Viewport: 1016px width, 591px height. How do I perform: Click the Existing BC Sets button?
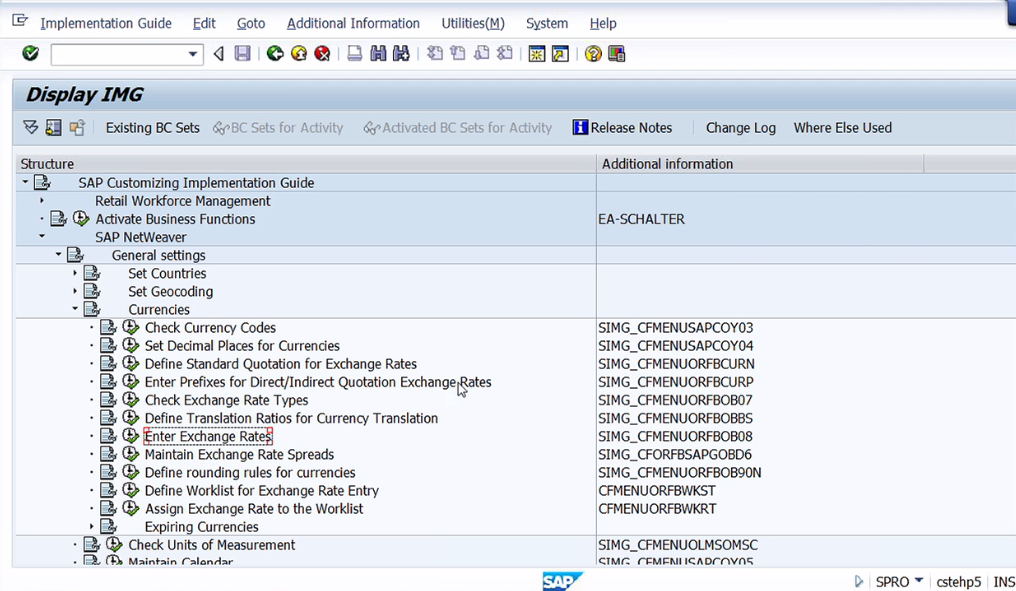click(x=152, y=128)
